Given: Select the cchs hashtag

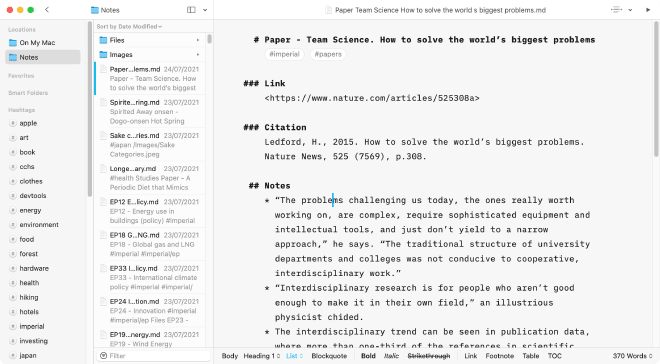Looking at the screenshot, I should [x=27, y=167].
